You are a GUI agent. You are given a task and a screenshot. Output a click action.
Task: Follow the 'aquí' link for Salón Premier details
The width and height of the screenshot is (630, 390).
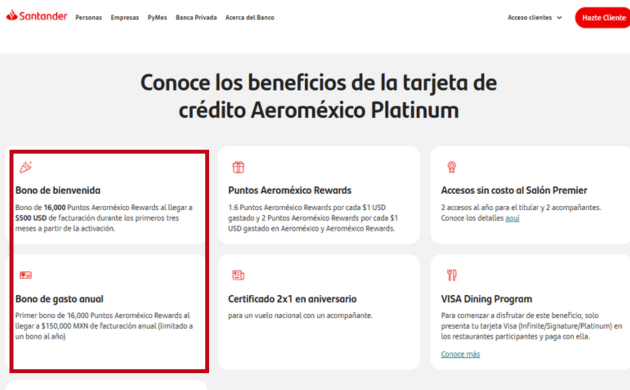512,218
